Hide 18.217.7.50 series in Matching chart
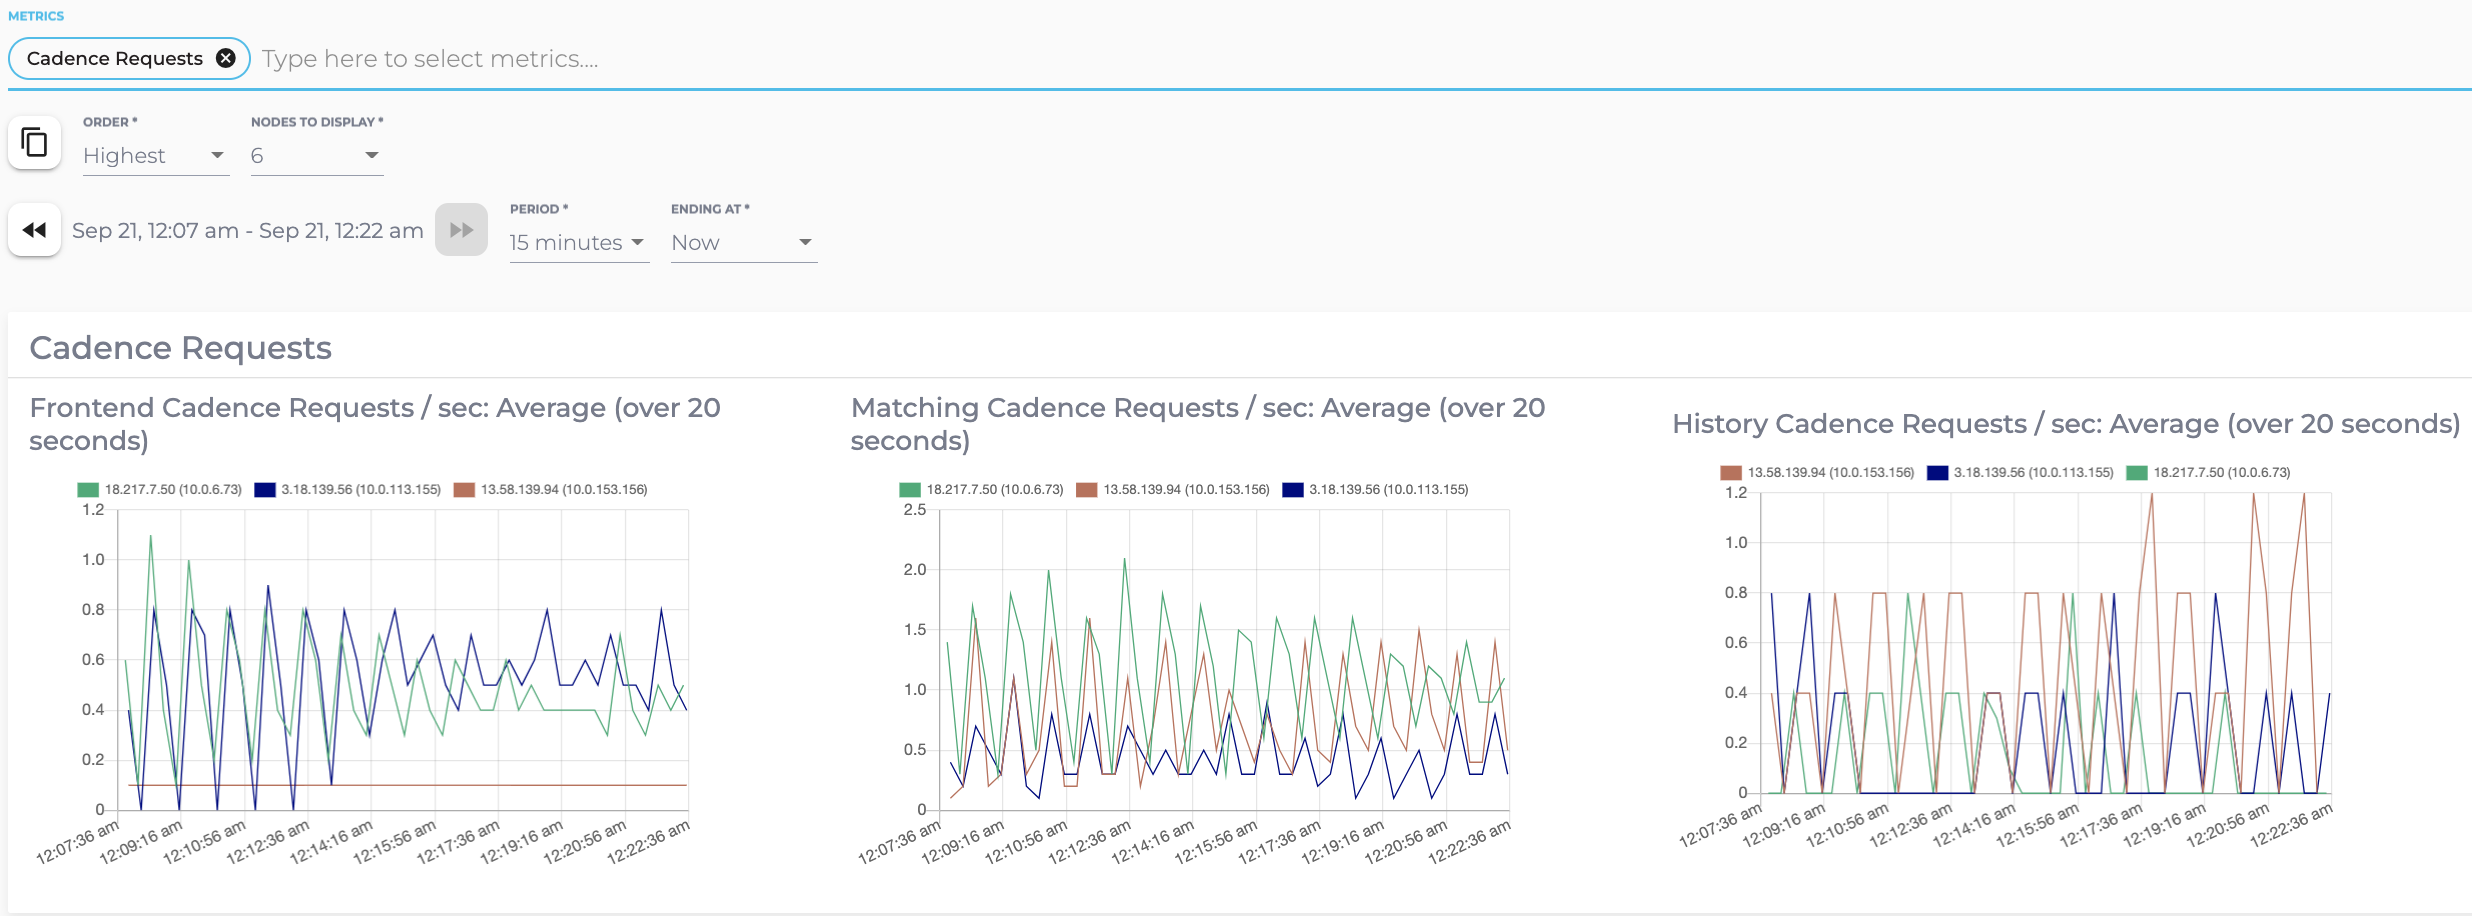Image resolution: width=2472 pixels, height=916 pixels. click(x=982, y=490)
